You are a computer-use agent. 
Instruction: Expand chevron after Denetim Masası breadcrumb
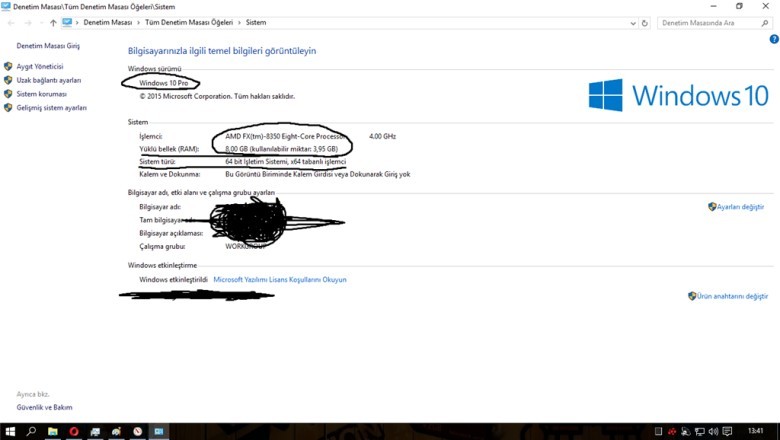pyautogui.click(x=139, y=23)
